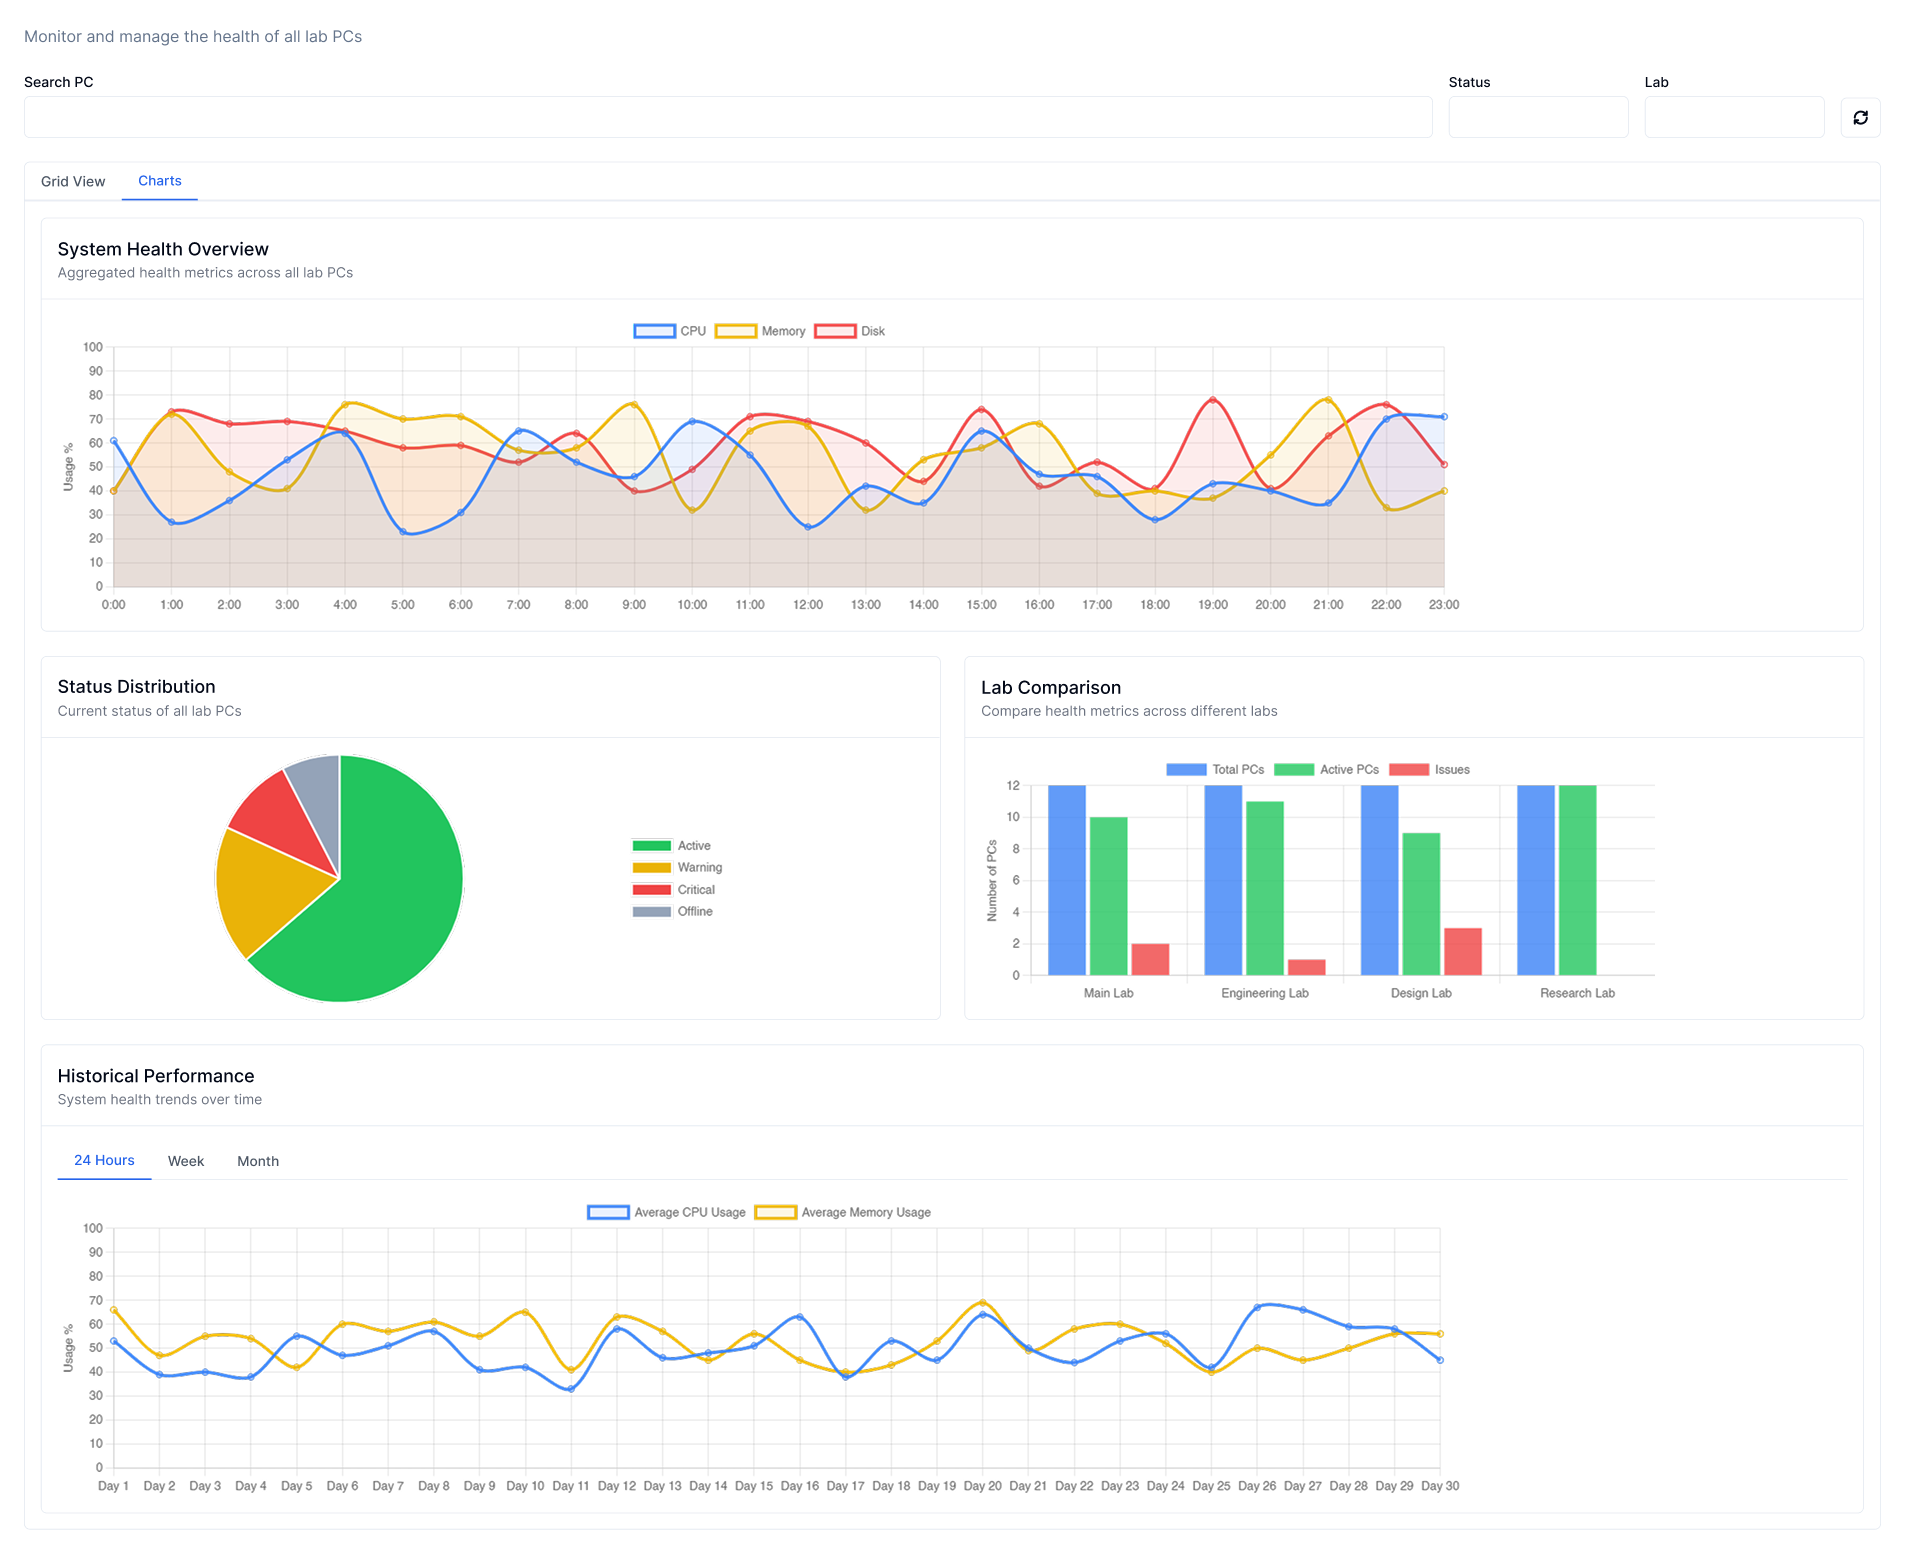This screenshot has width=1920, height=1554.
Task: Toggle Disk series in System Health legend
Action: pyautogui.click(x=850, y=331)
